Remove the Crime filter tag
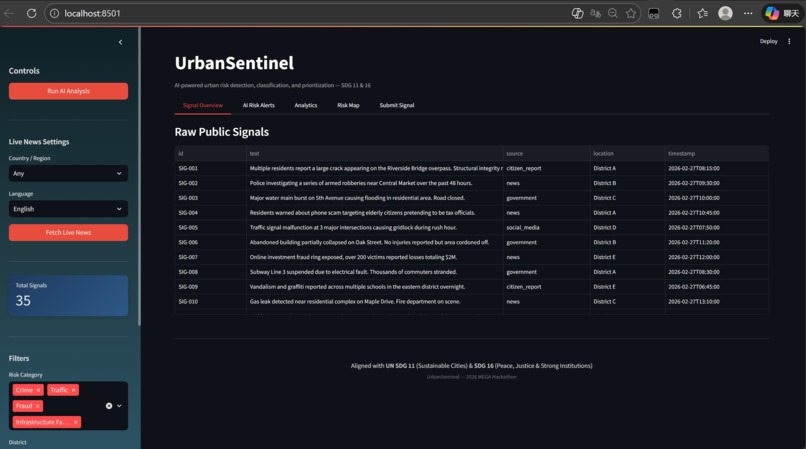This screenshot has height=449, width=806. 38,390
